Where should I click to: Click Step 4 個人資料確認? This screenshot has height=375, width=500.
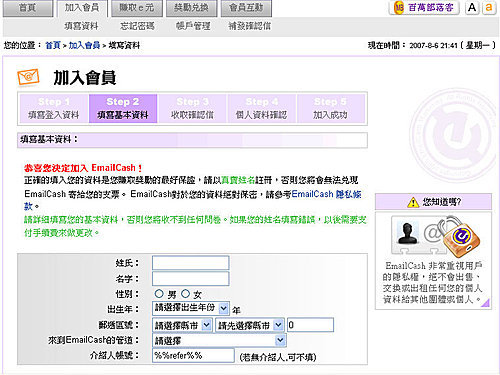pos(261,109)
